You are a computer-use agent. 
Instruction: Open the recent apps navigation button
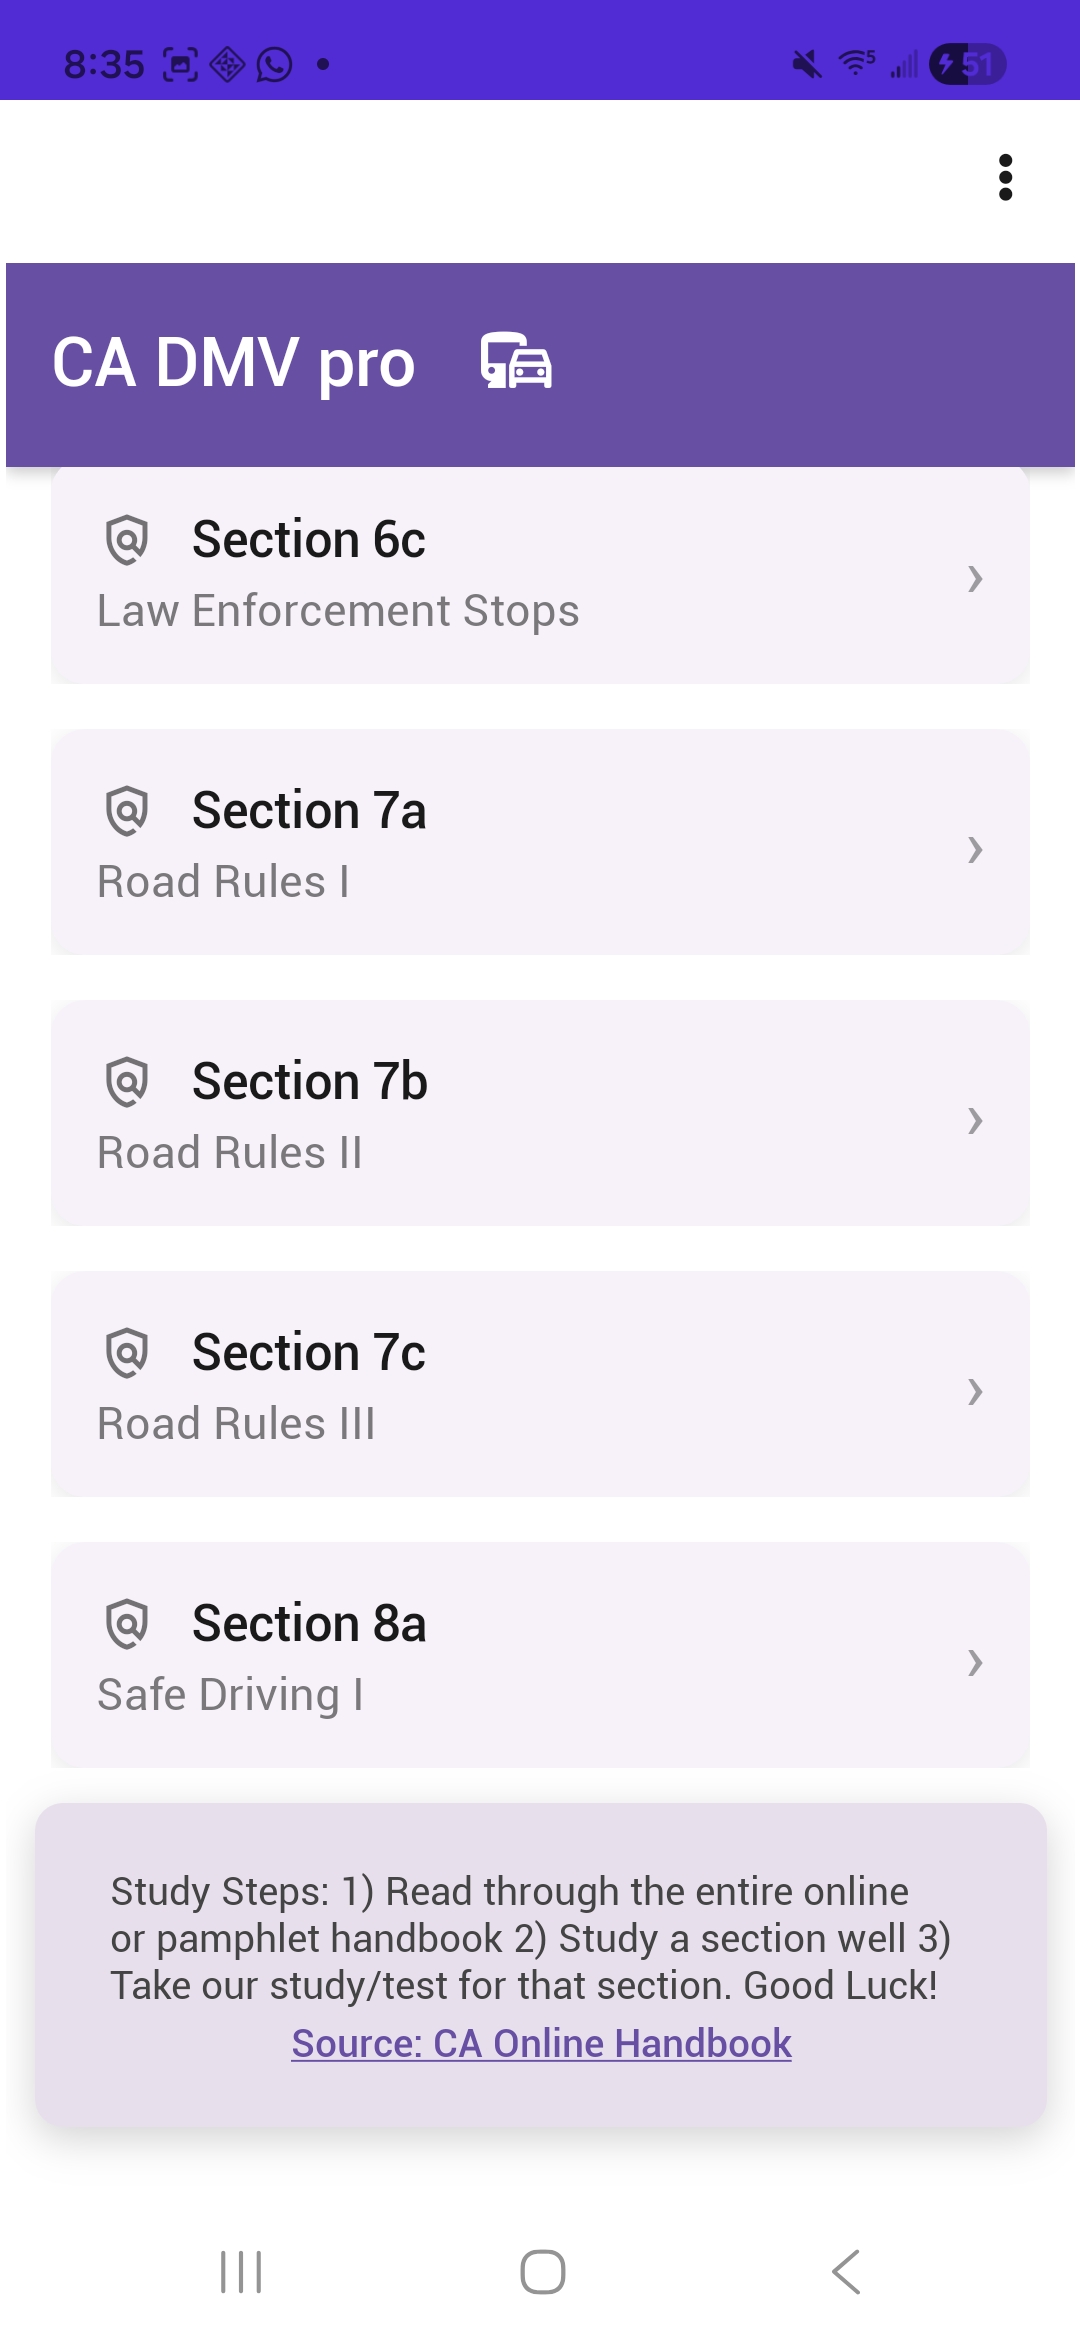(x=241, y=2272)
